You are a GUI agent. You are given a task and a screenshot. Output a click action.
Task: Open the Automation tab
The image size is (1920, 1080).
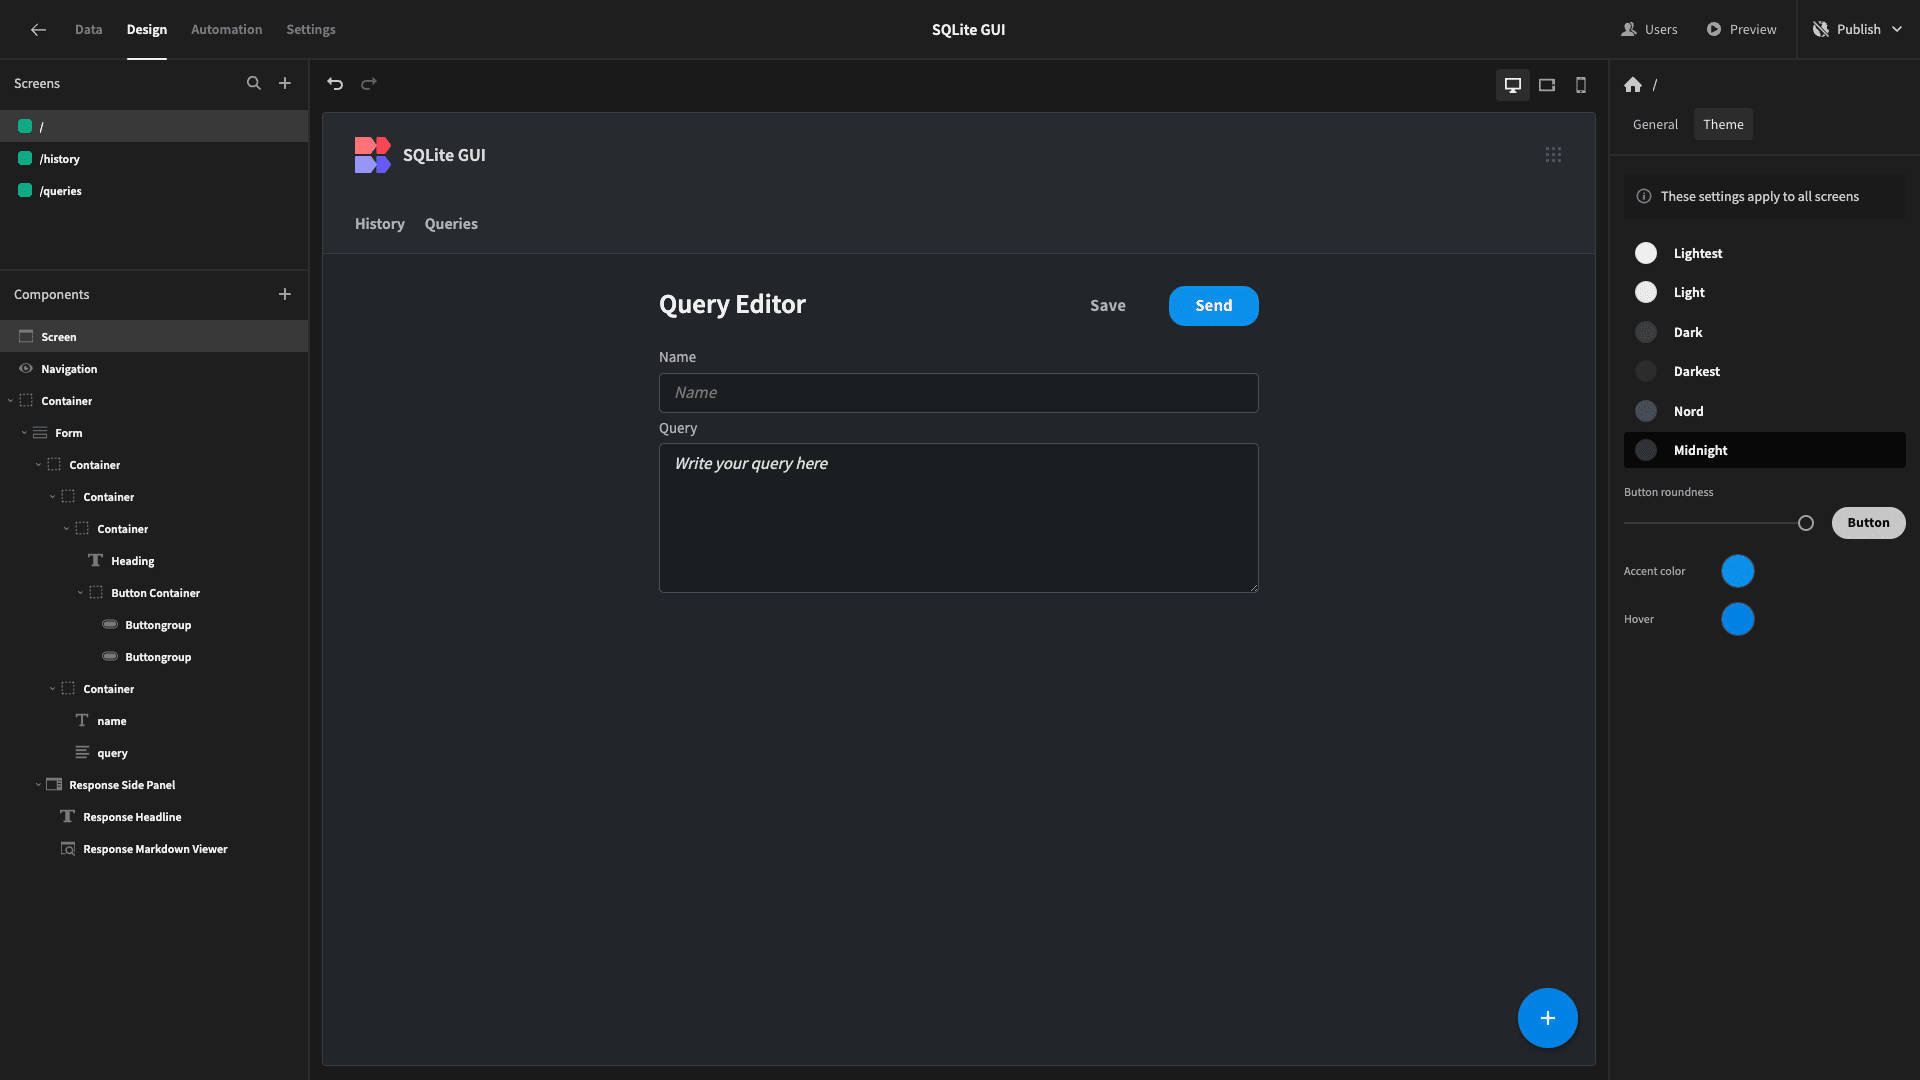point(227,30)
